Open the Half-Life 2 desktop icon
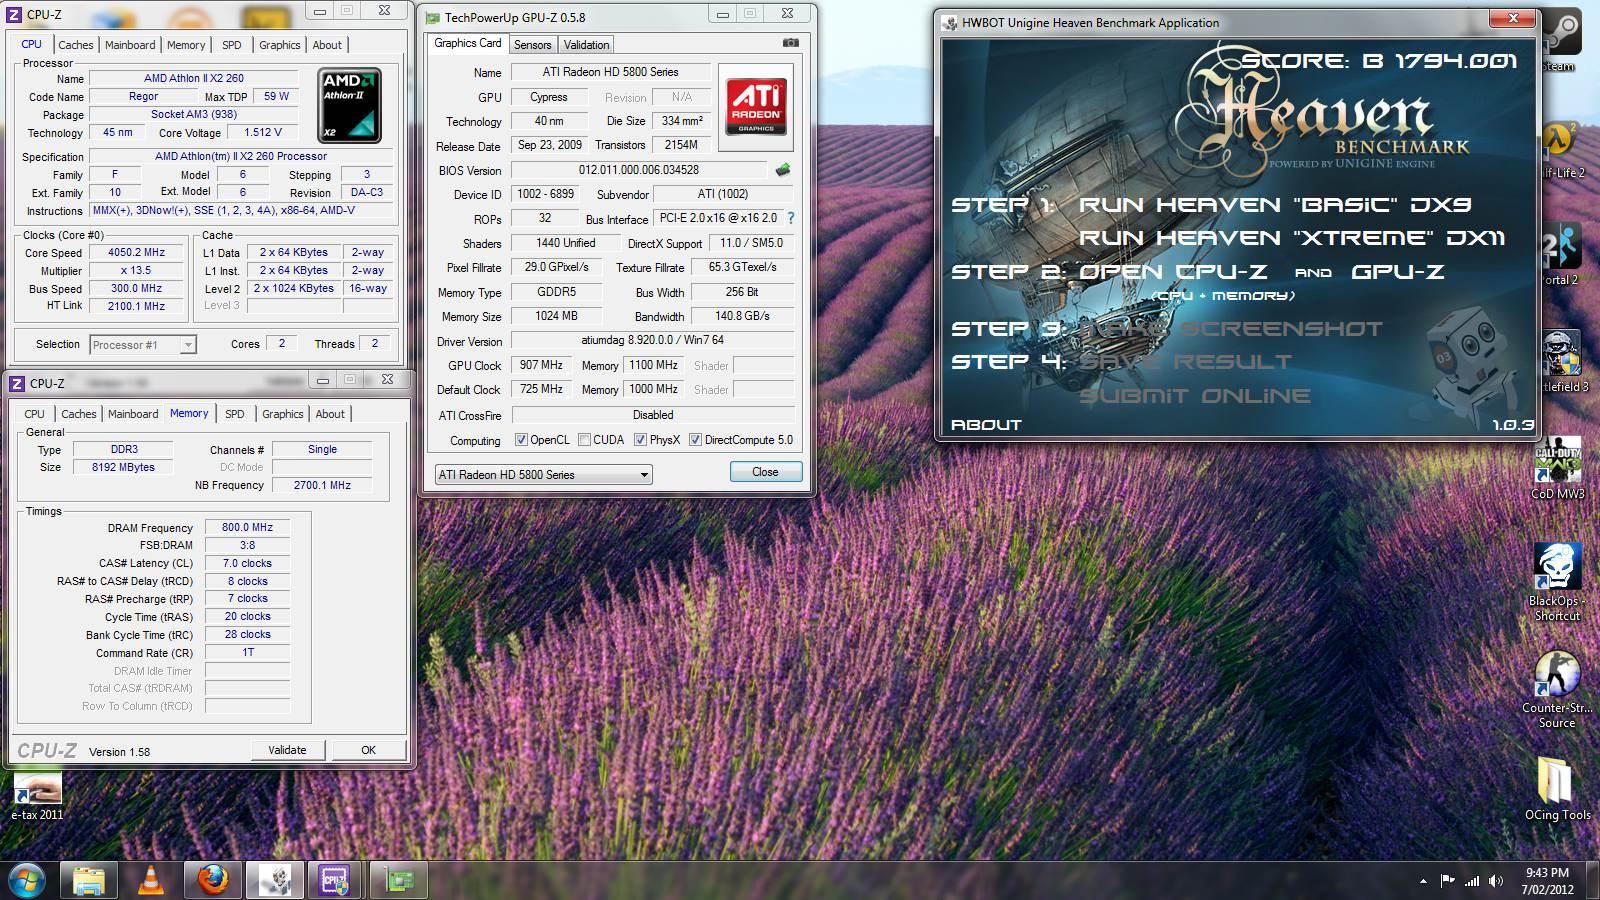The width and height of the screenshot is (1600, 900). 1560,150
